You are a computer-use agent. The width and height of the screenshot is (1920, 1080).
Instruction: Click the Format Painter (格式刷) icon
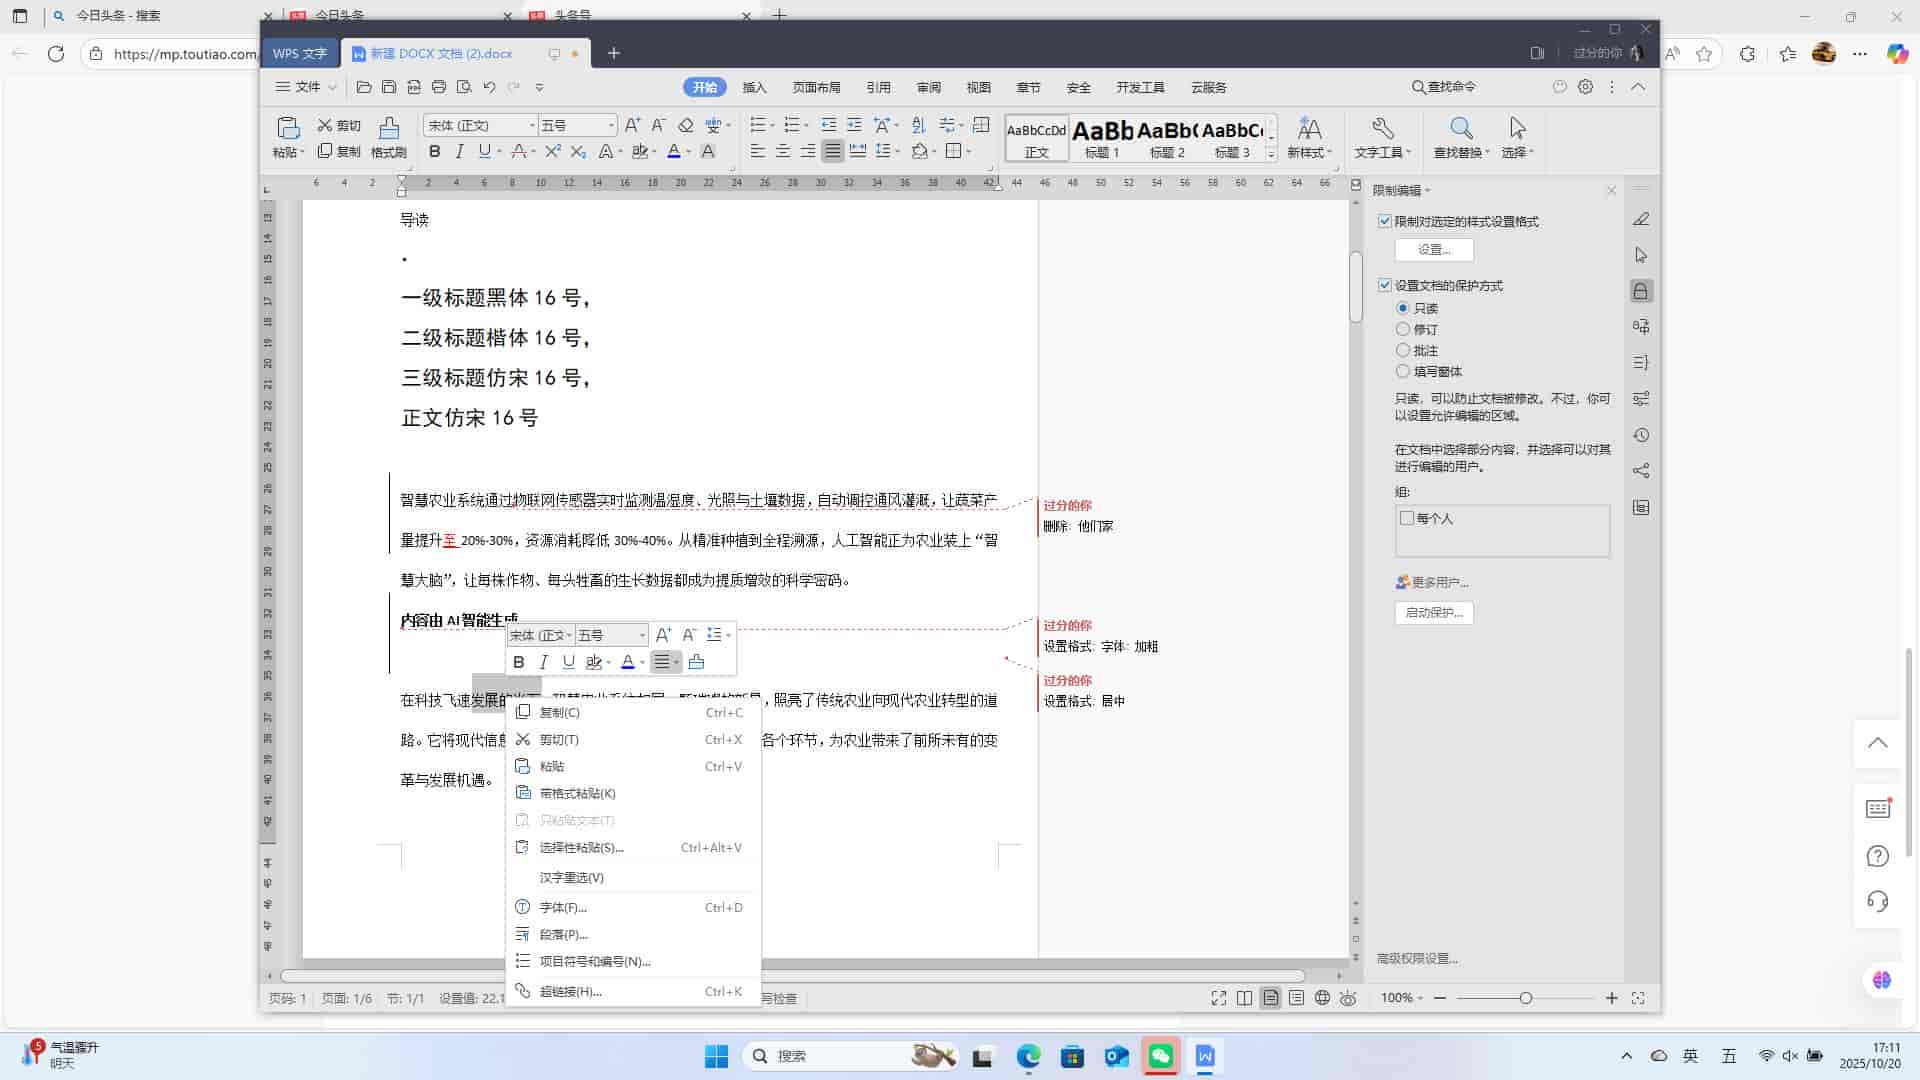point(388,127)
